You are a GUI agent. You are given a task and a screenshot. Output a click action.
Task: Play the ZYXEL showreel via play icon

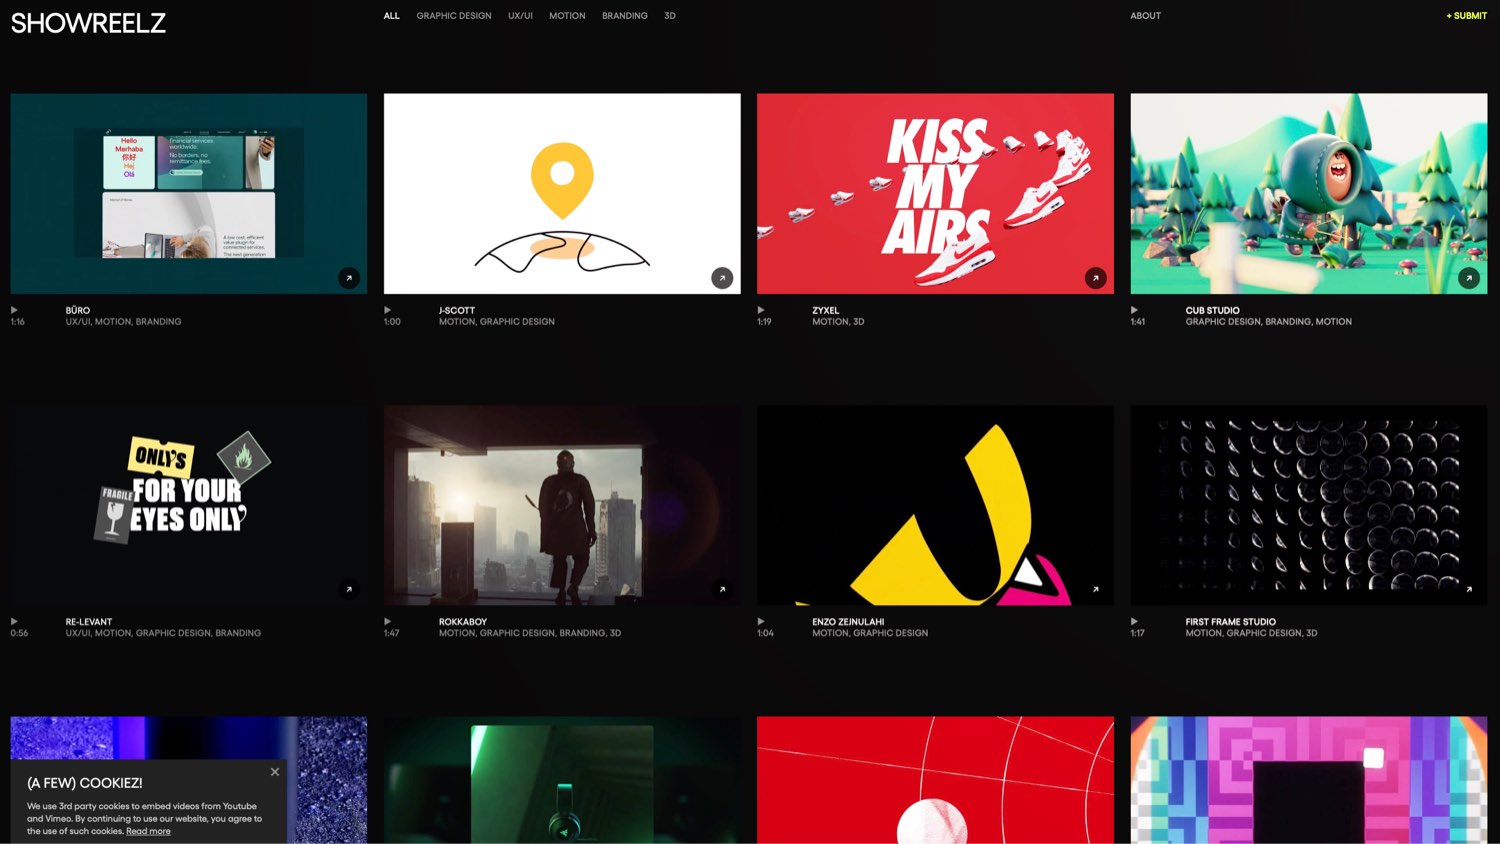(x=761, y=310)
